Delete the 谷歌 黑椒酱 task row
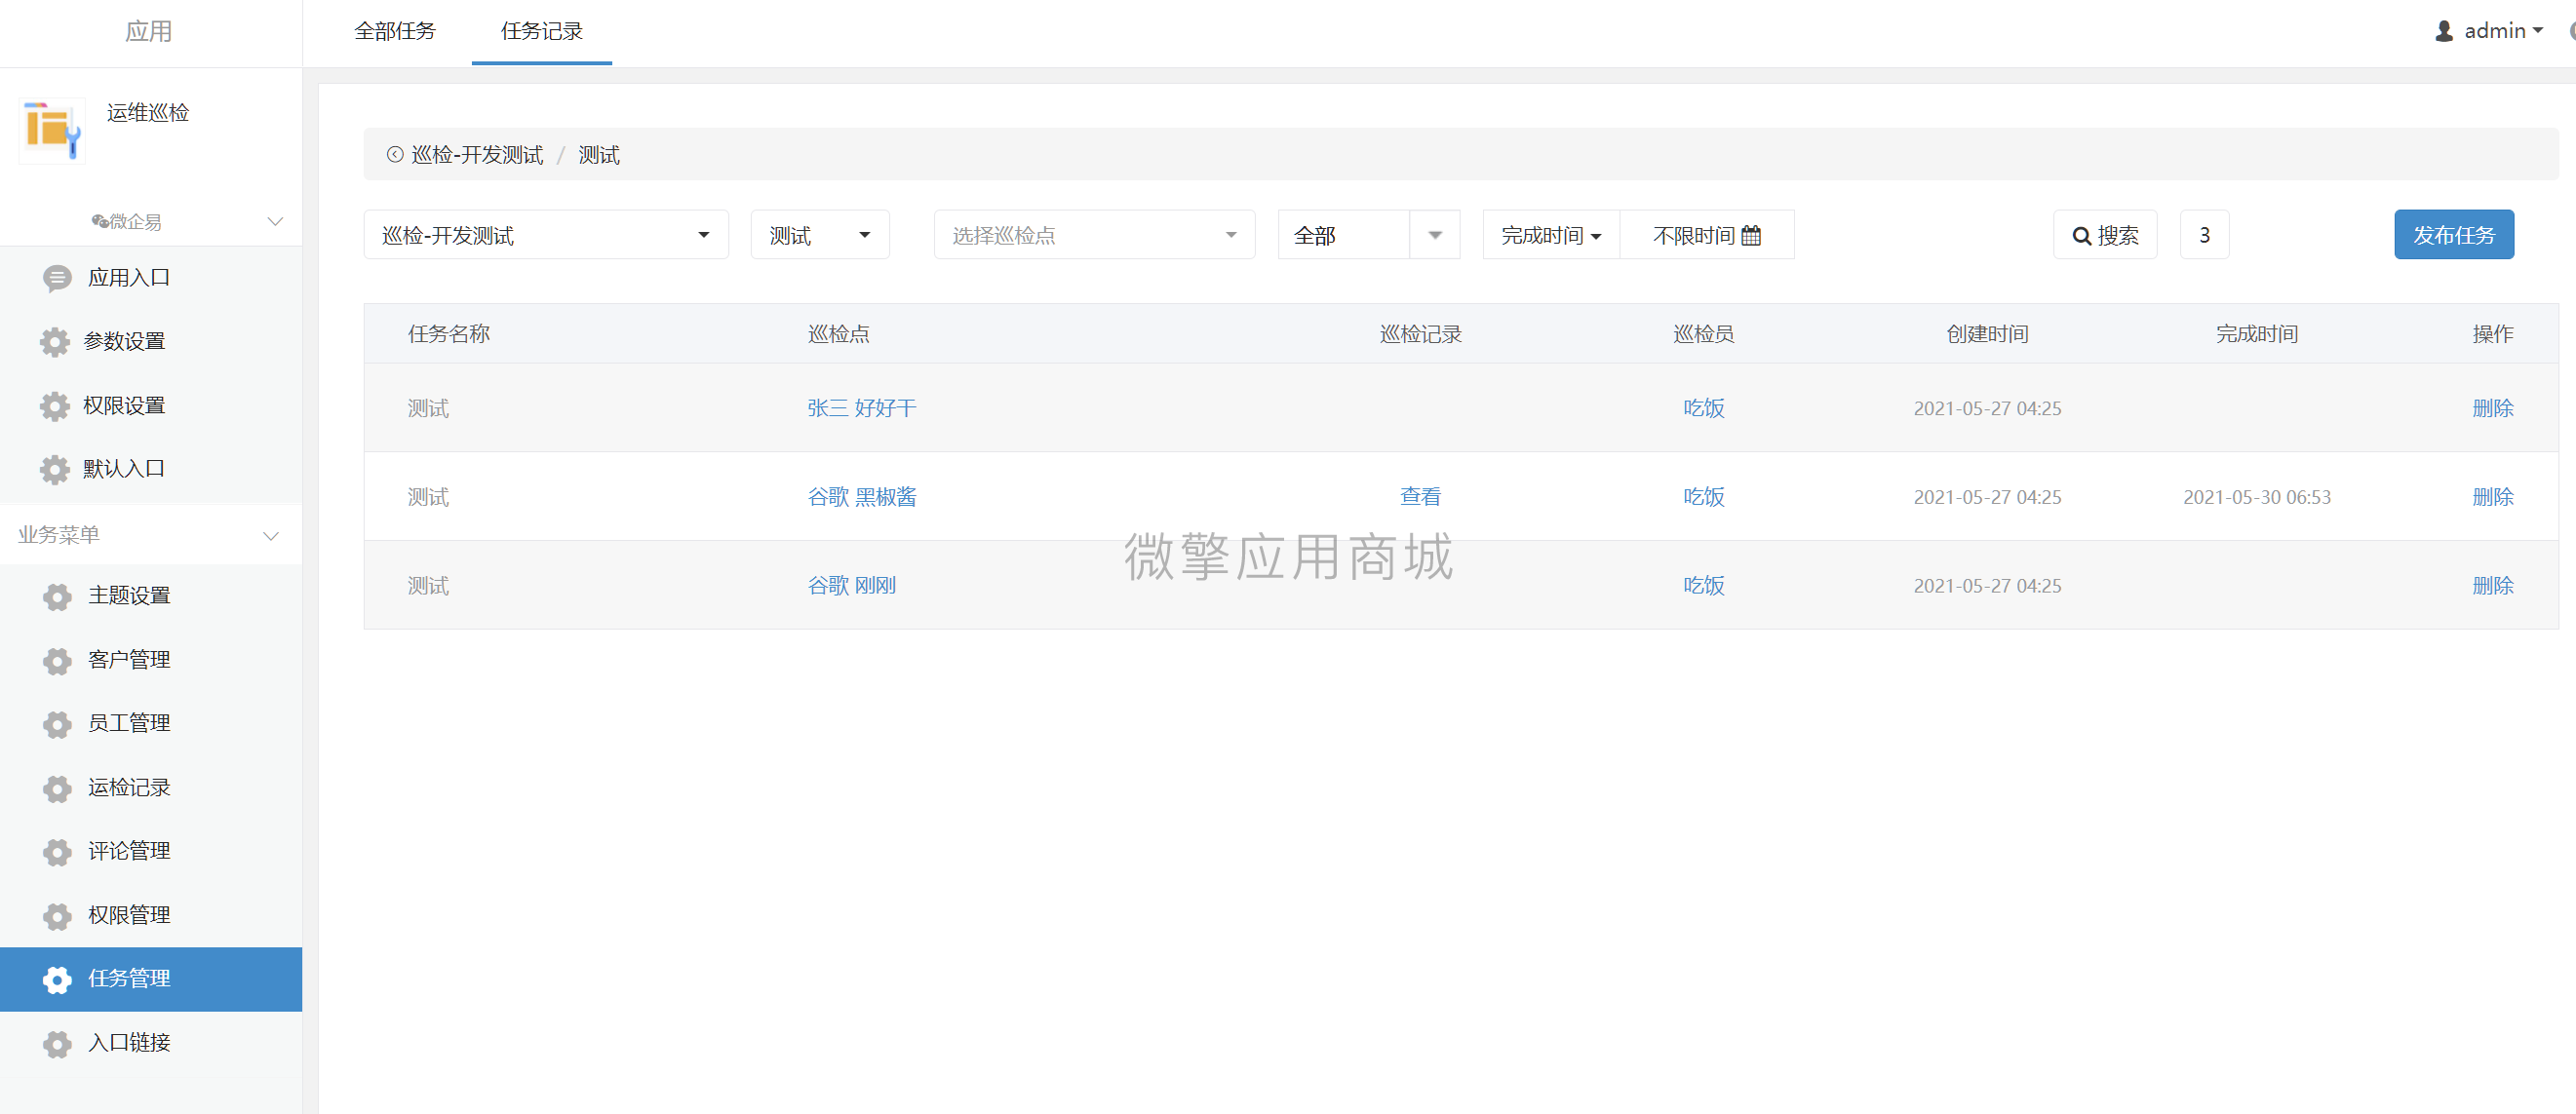This screenshot has width=2576, height=1114. point(2493,497)
